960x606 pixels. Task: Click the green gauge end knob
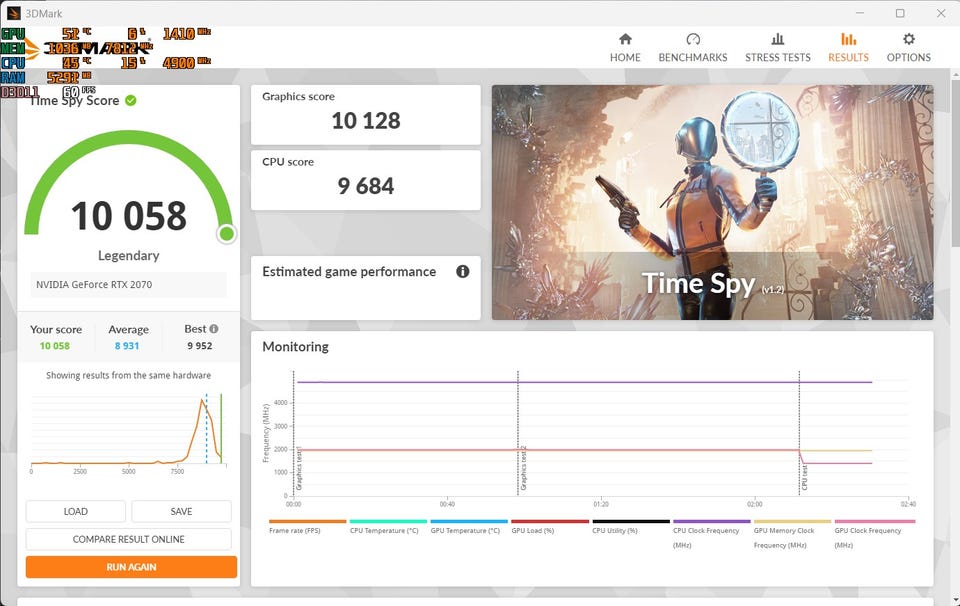point(227,233)
